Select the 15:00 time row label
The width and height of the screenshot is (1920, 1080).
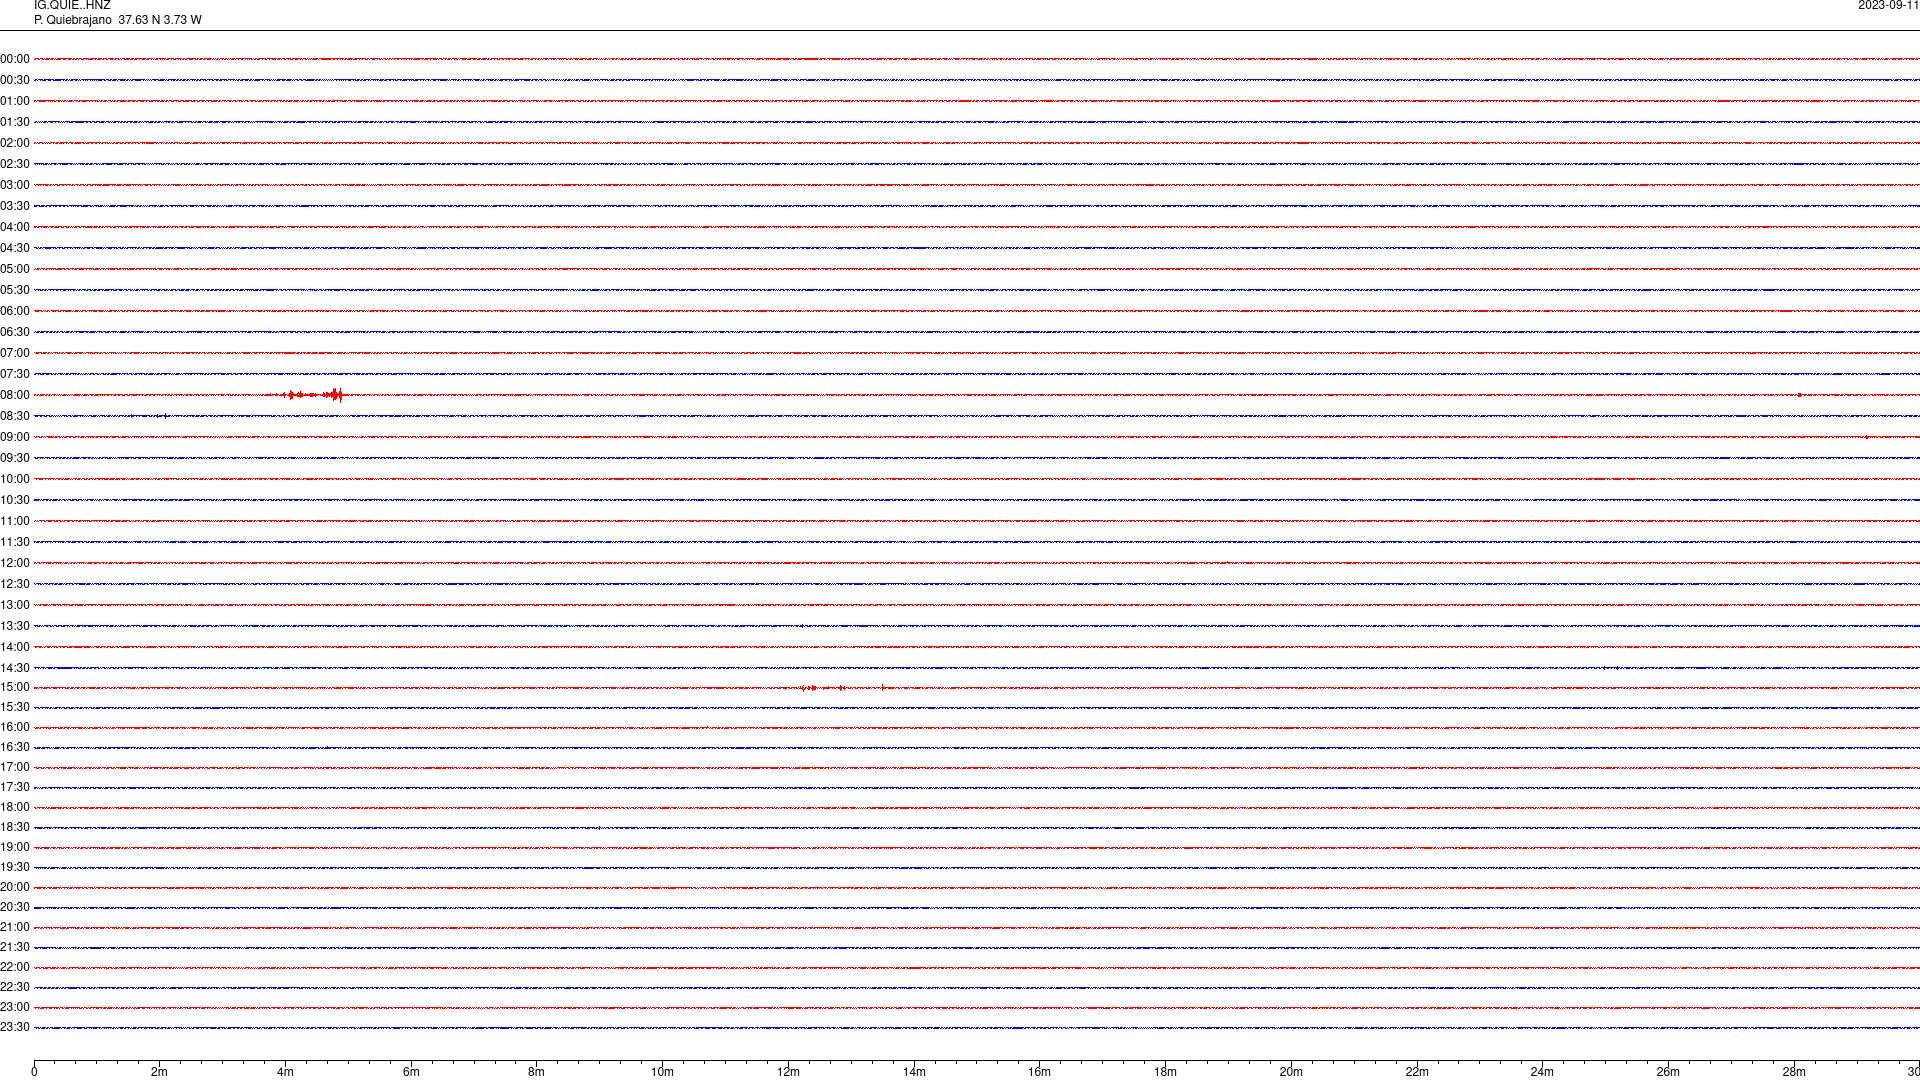point(15,687)
